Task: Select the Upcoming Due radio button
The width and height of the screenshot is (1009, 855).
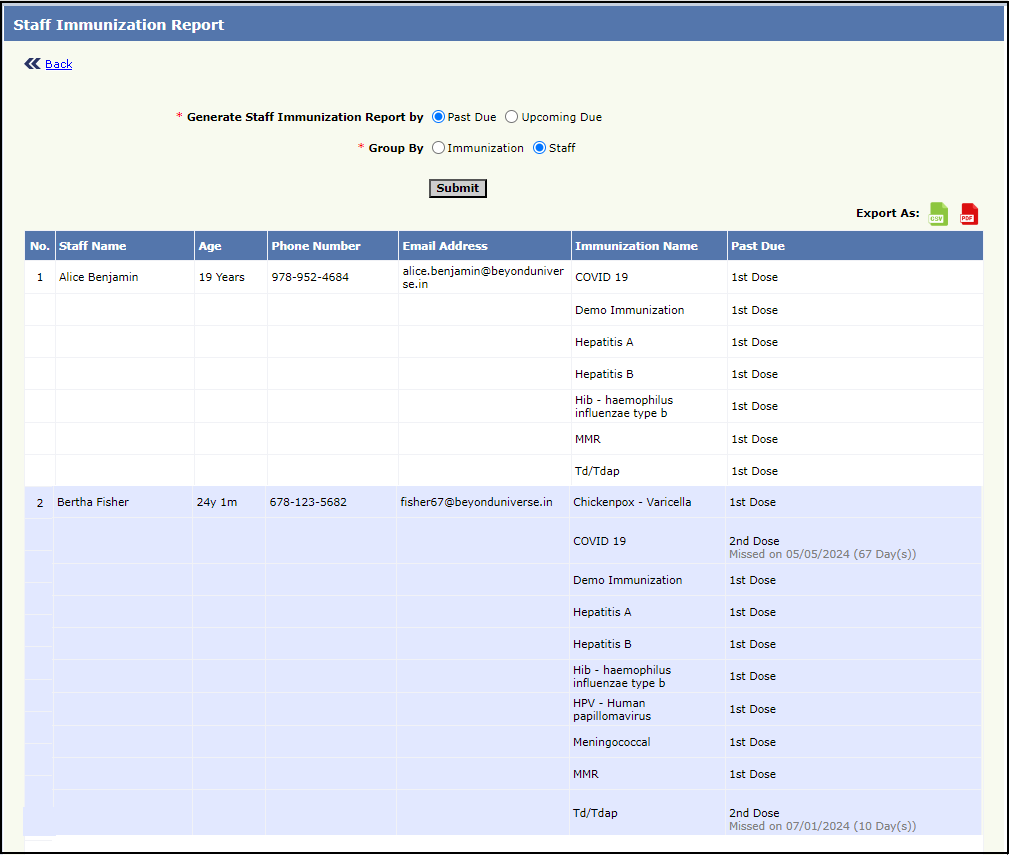Action: (x=512, y=117)
